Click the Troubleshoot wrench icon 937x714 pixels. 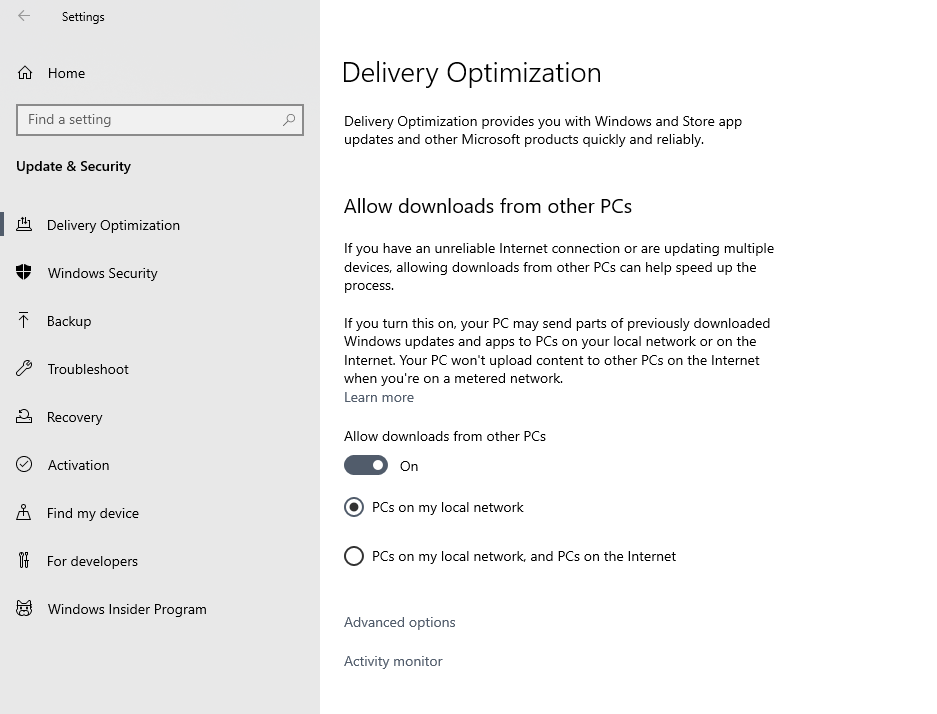click(24, 369)
